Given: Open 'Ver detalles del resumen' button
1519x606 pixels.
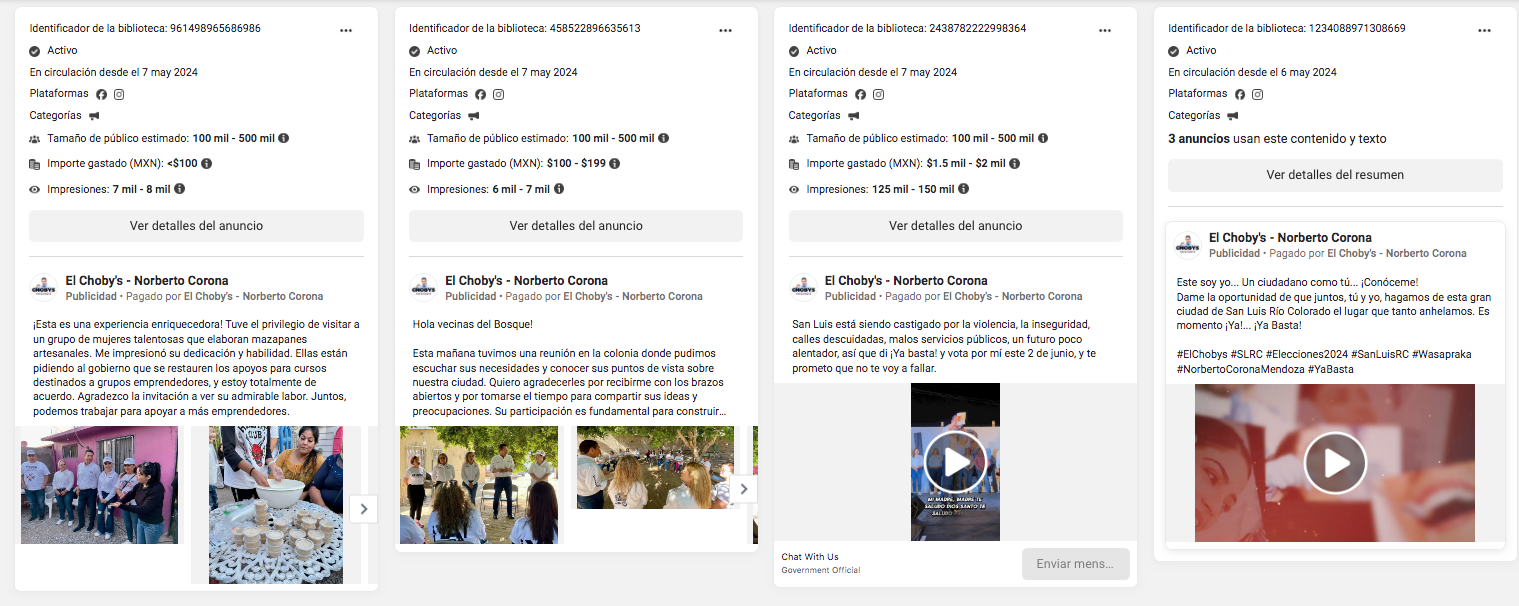Looking at the screenshot, I should point(1335,175).
